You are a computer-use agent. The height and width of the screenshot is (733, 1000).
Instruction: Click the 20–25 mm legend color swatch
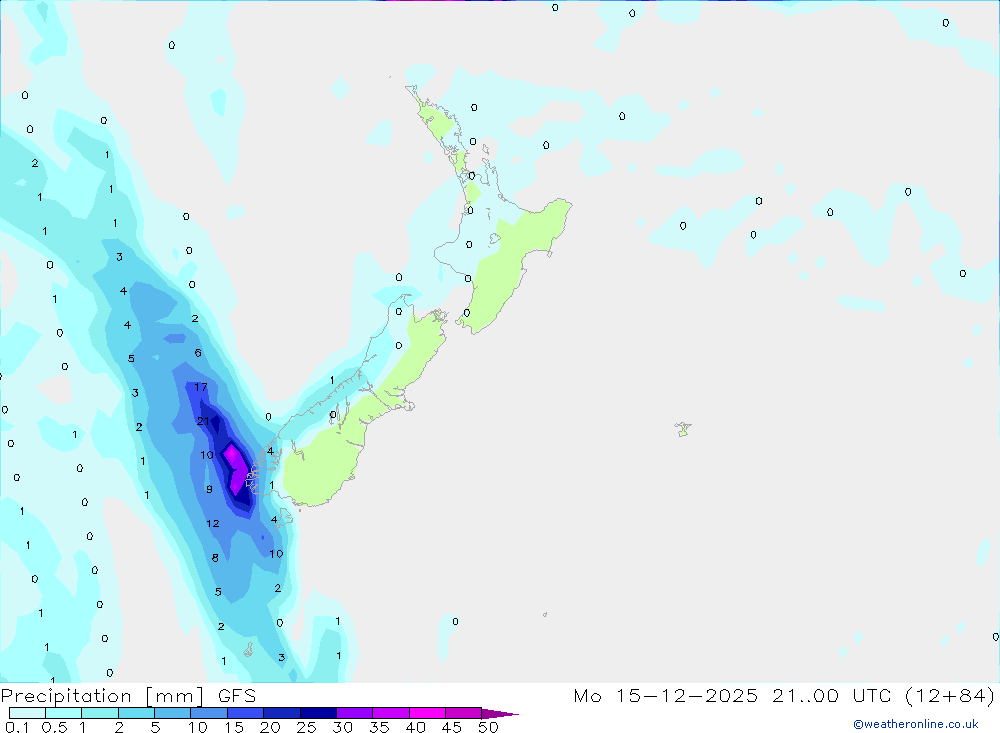(x=282, y=713)
